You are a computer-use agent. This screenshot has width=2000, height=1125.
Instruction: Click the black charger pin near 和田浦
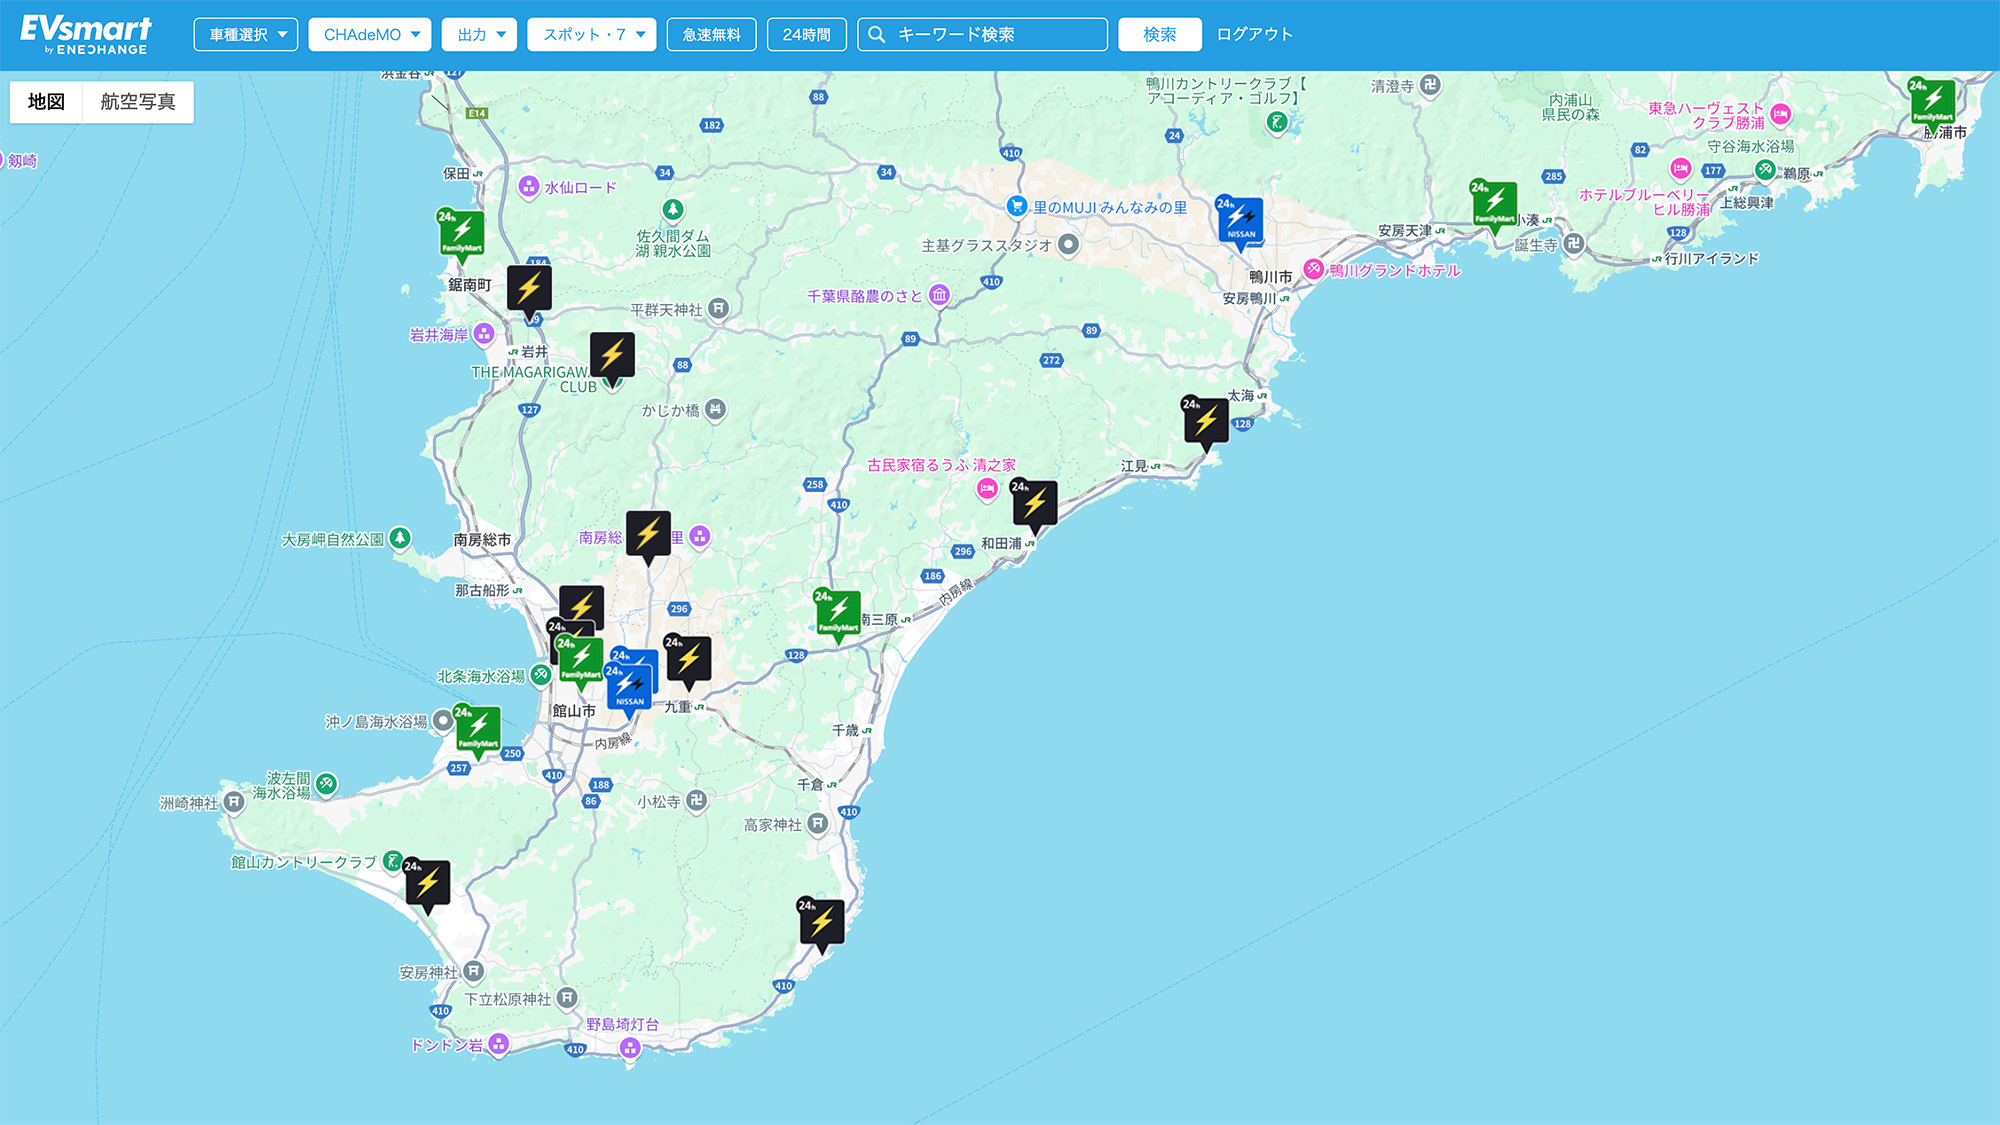tap(1035, 504)
